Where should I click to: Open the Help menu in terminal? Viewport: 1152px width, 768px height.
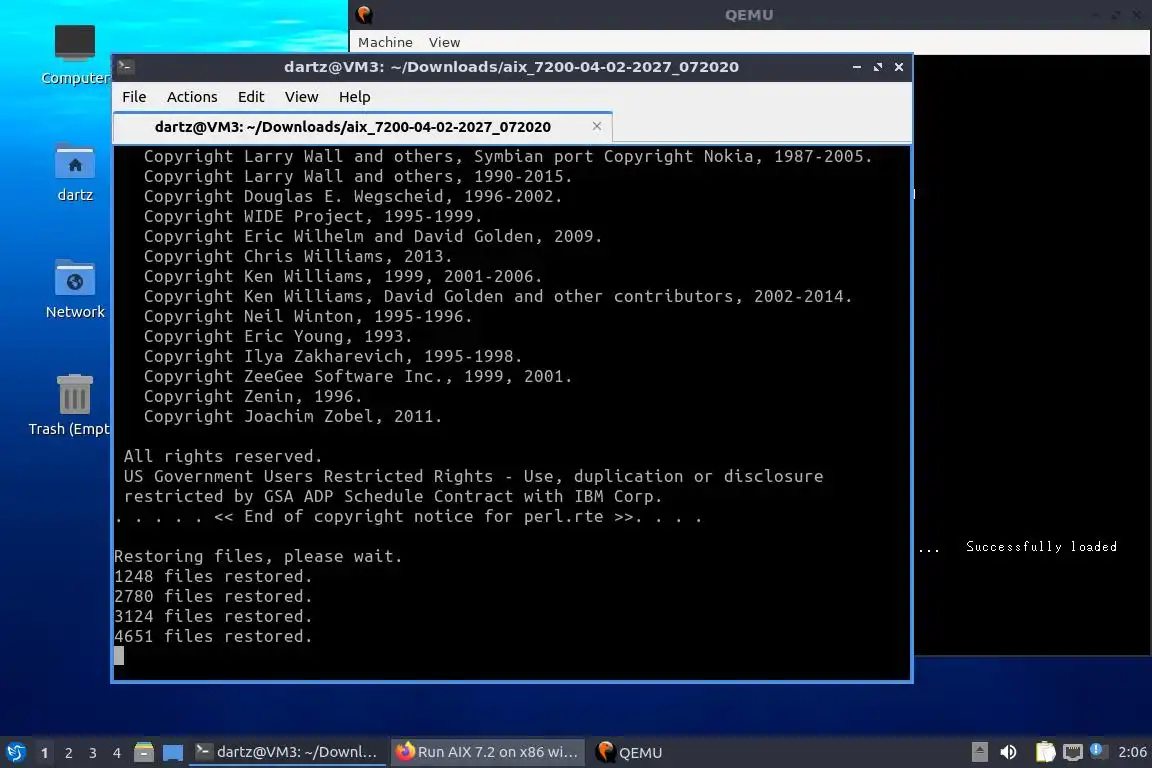point(354,96)
